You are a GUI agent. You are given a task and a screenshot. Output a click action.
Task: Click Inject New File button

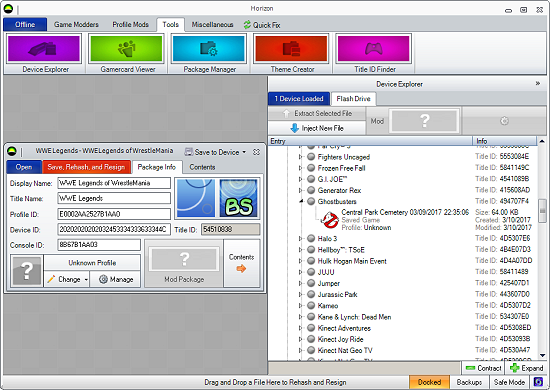tap(317, 128)
